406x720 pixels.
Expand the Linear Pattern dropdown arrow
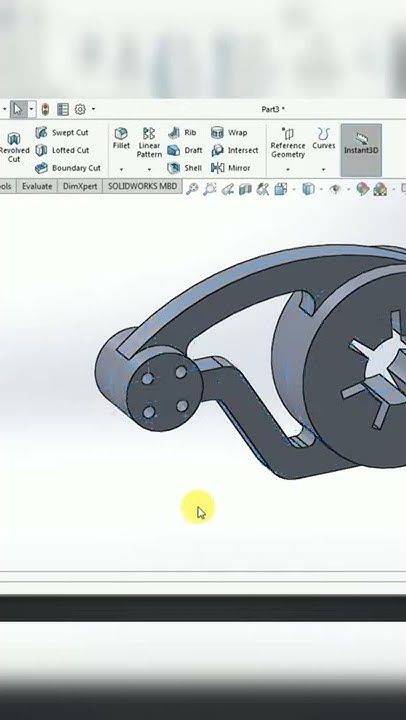pos(149,169)
